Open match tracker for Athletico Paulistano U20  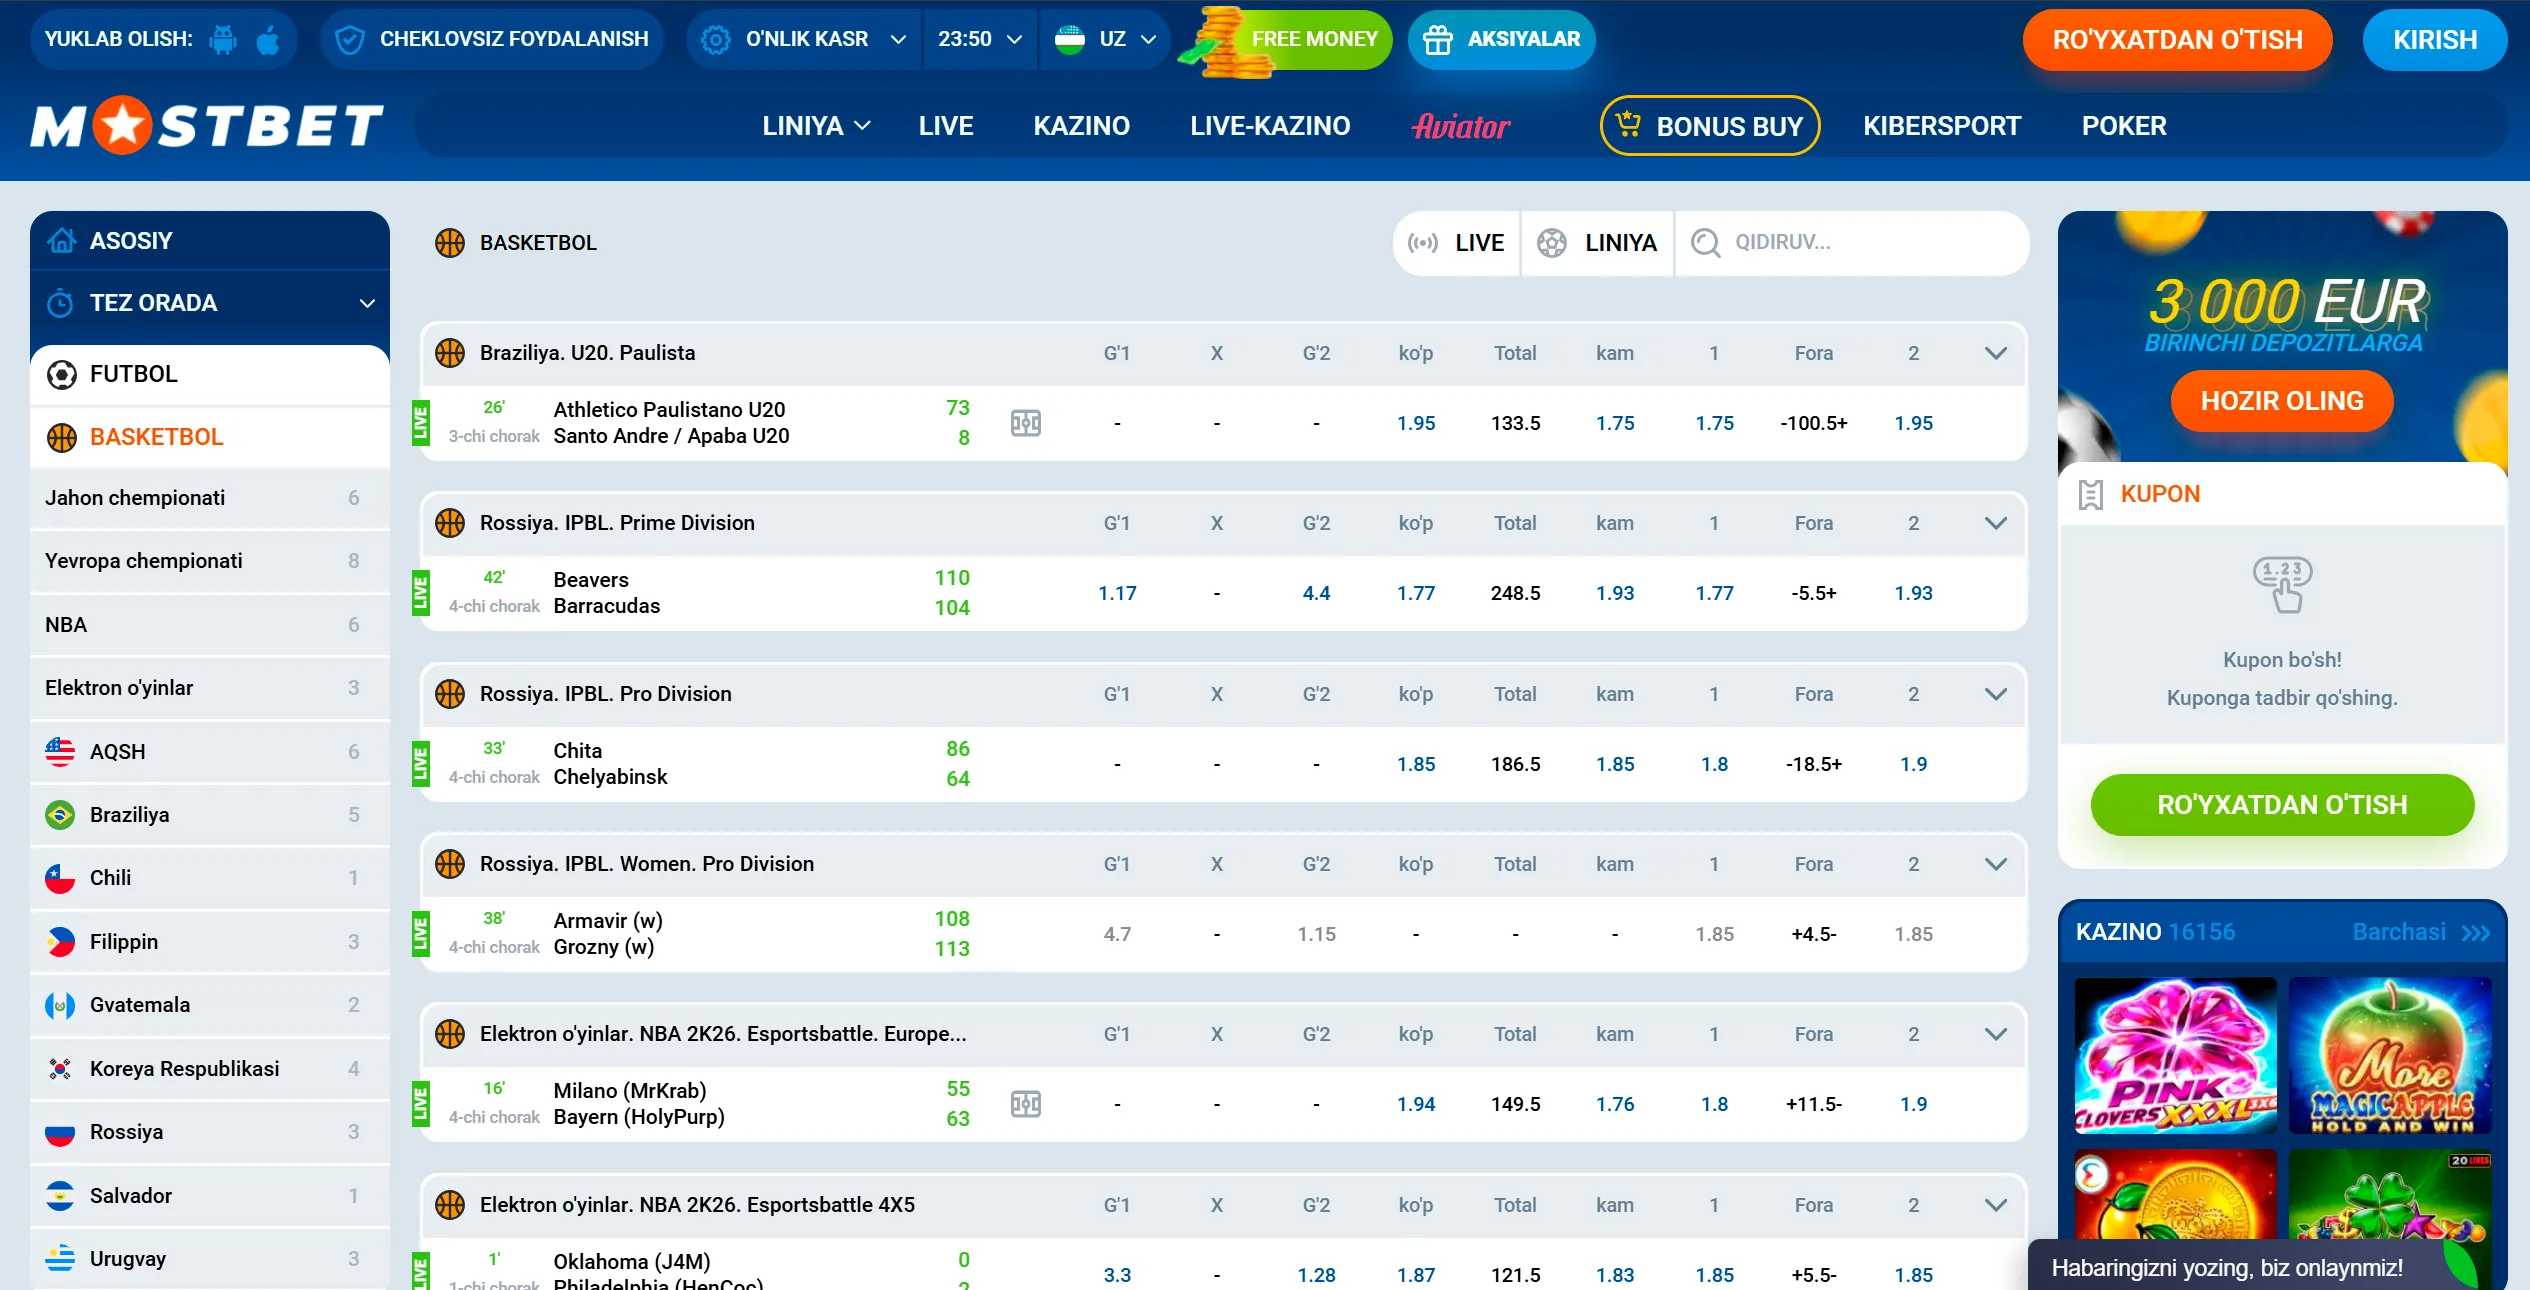coord(1026,423)
